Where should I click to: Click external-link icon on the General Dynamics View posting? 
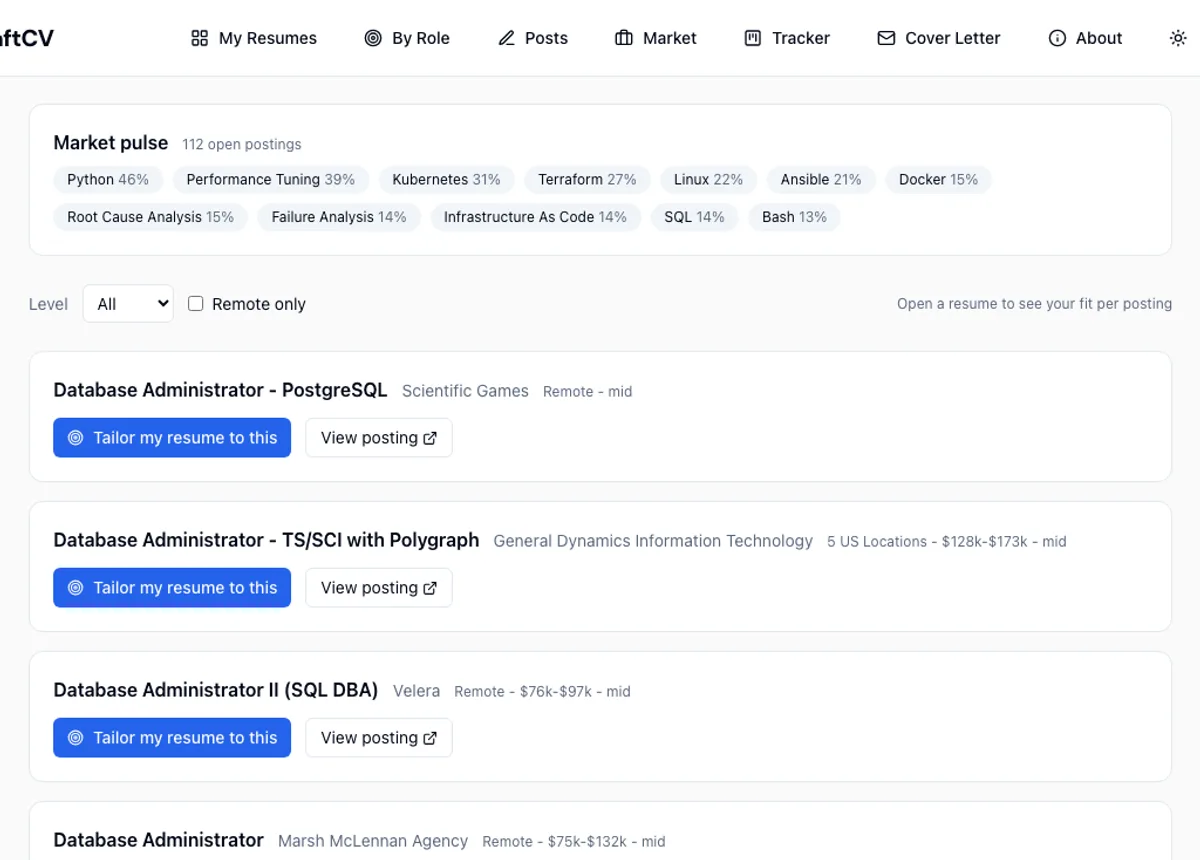click(430, 588)
